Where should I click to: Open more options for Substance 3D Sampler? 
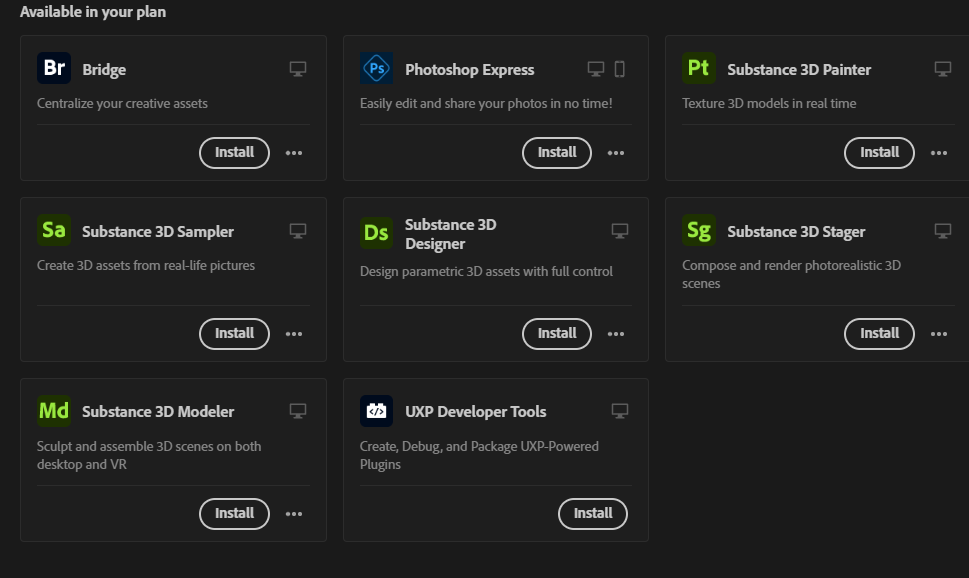(294, 334)
